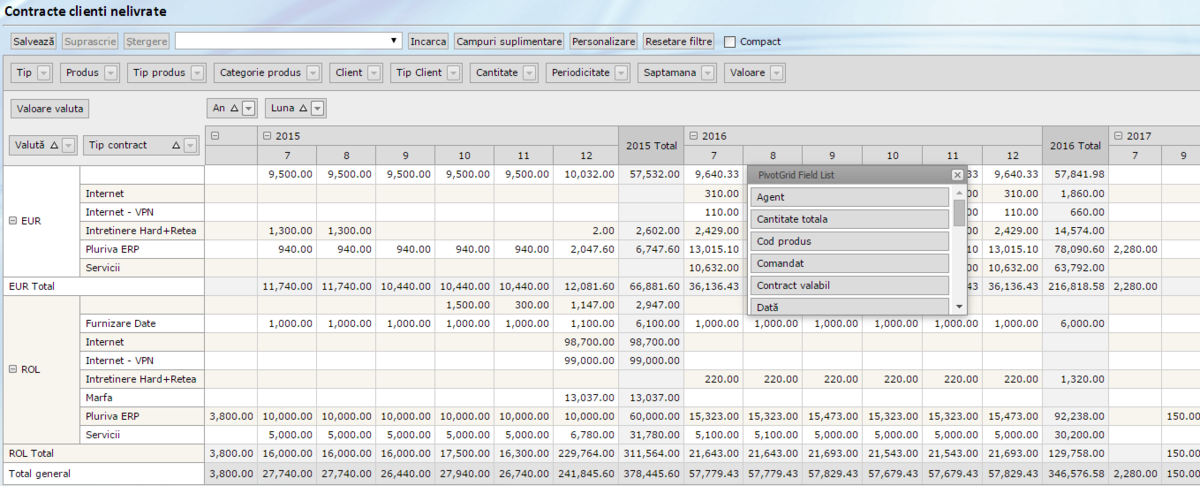Viewport: 1200px width, 486px height.
Task: Open filter icon on Cantitate field
Action: (529, 73)
